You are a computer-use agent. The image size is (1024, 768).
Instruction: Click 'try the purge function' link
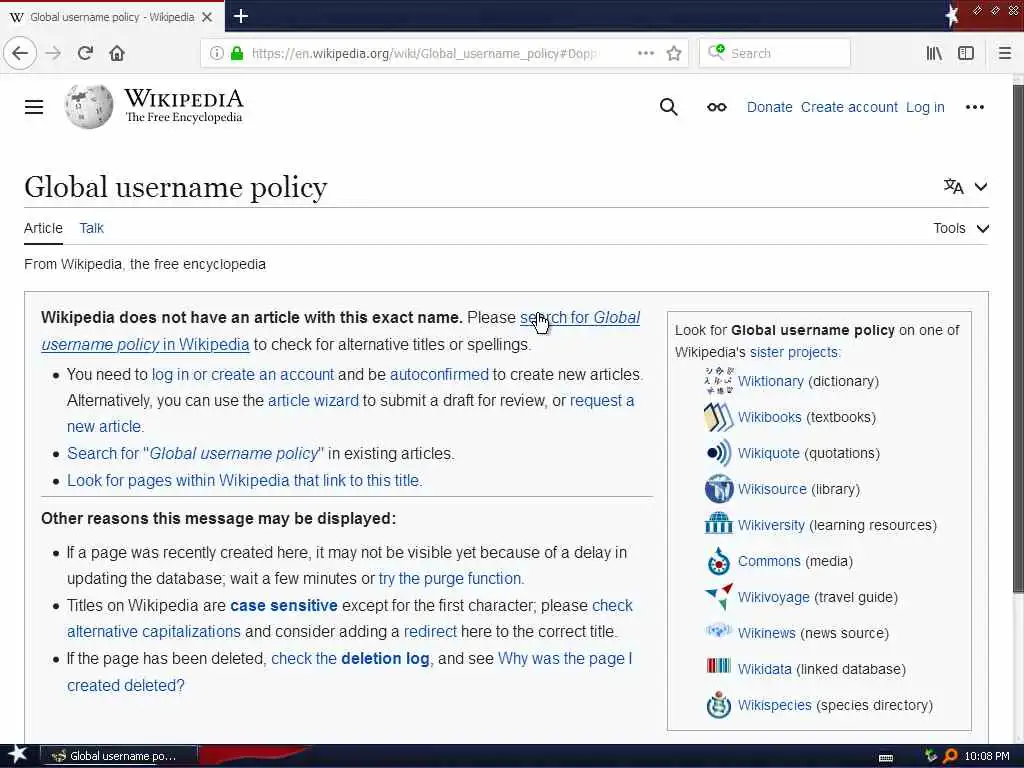[451, 578]
